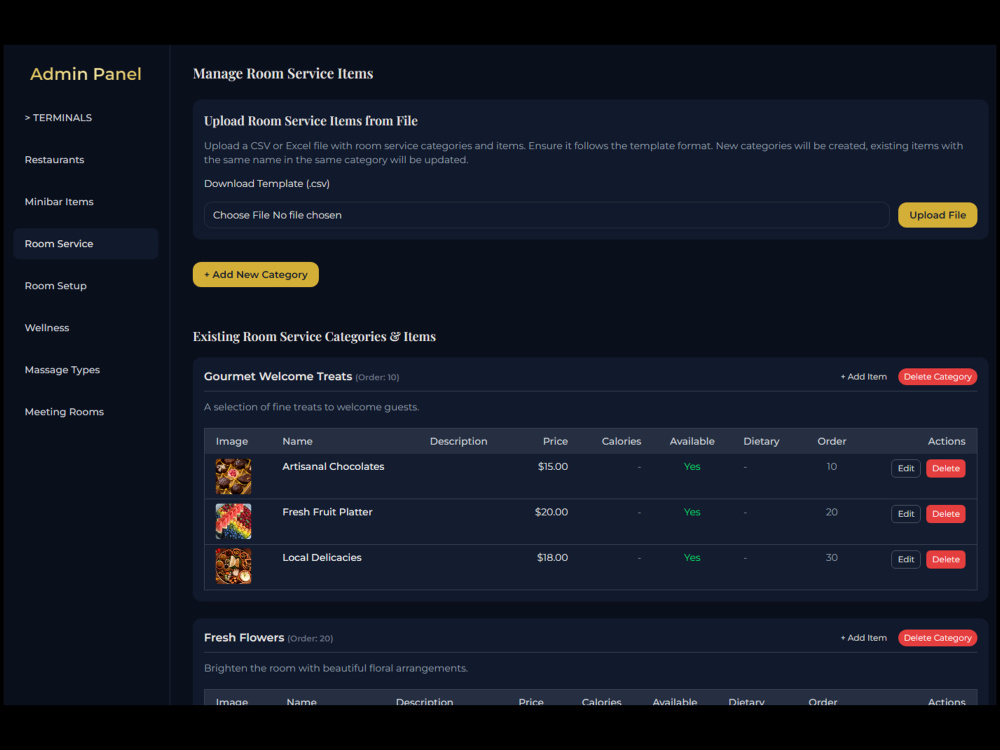Click Gourmet table Image column header
1000x750 pixels.
pyautogui.click(x=232, y=441)
